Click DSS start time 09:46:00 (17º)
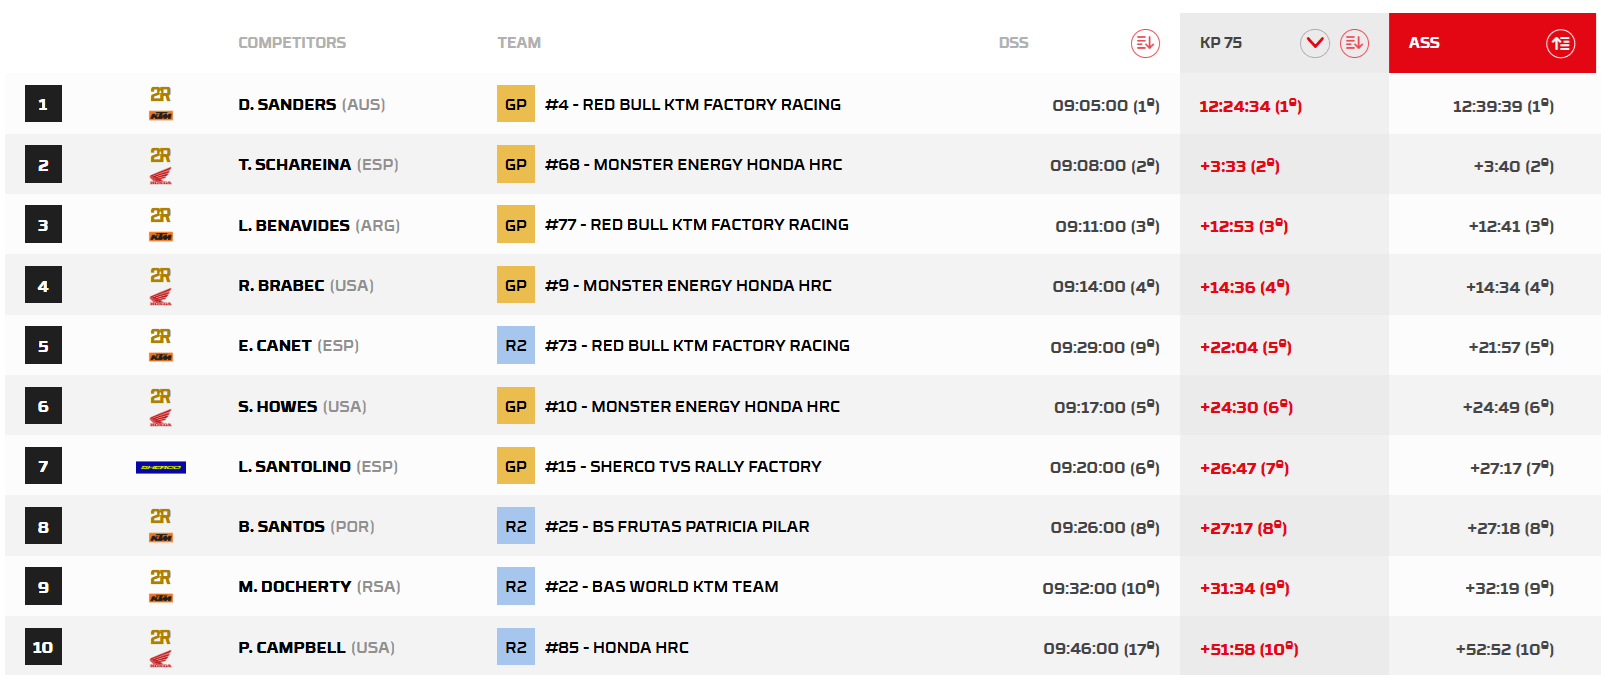This screenshot has width=1601, height=675. coord(1101,648)
